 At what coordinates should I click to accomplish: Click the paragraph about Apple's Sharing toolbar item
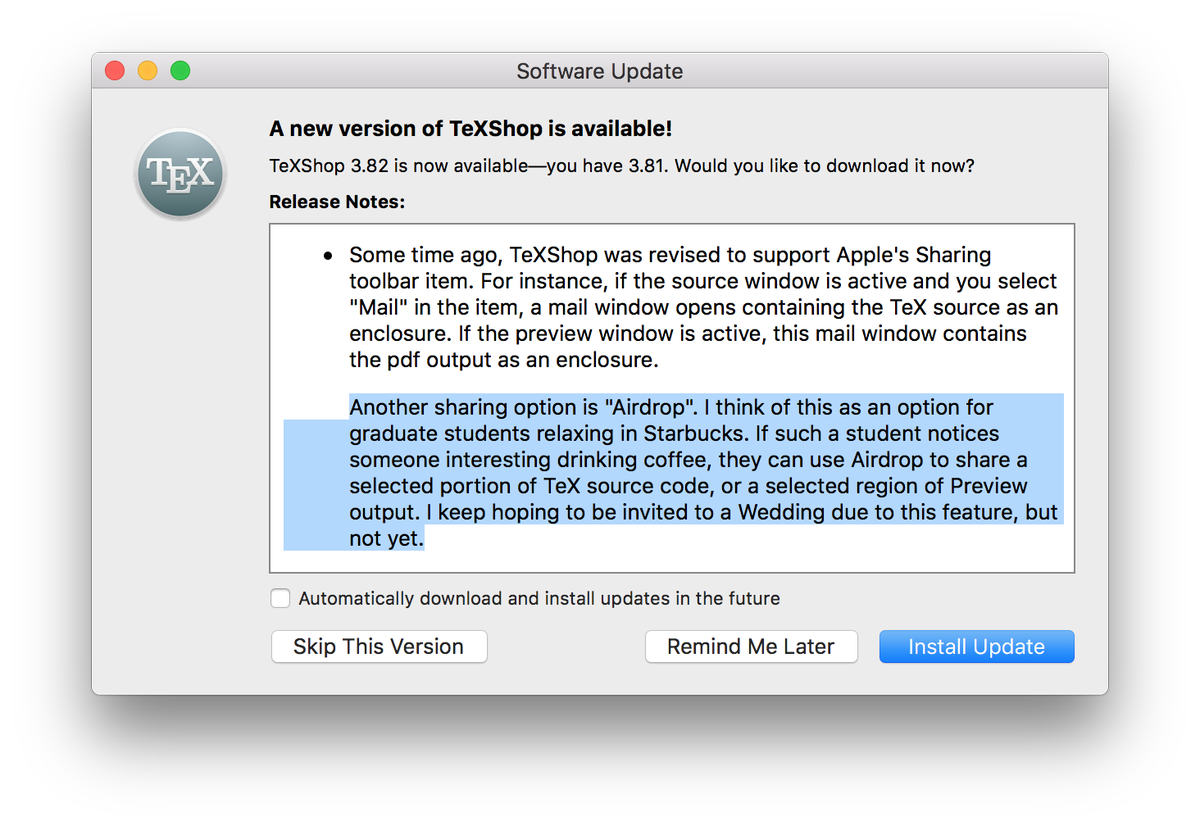[x=703, y=307]
